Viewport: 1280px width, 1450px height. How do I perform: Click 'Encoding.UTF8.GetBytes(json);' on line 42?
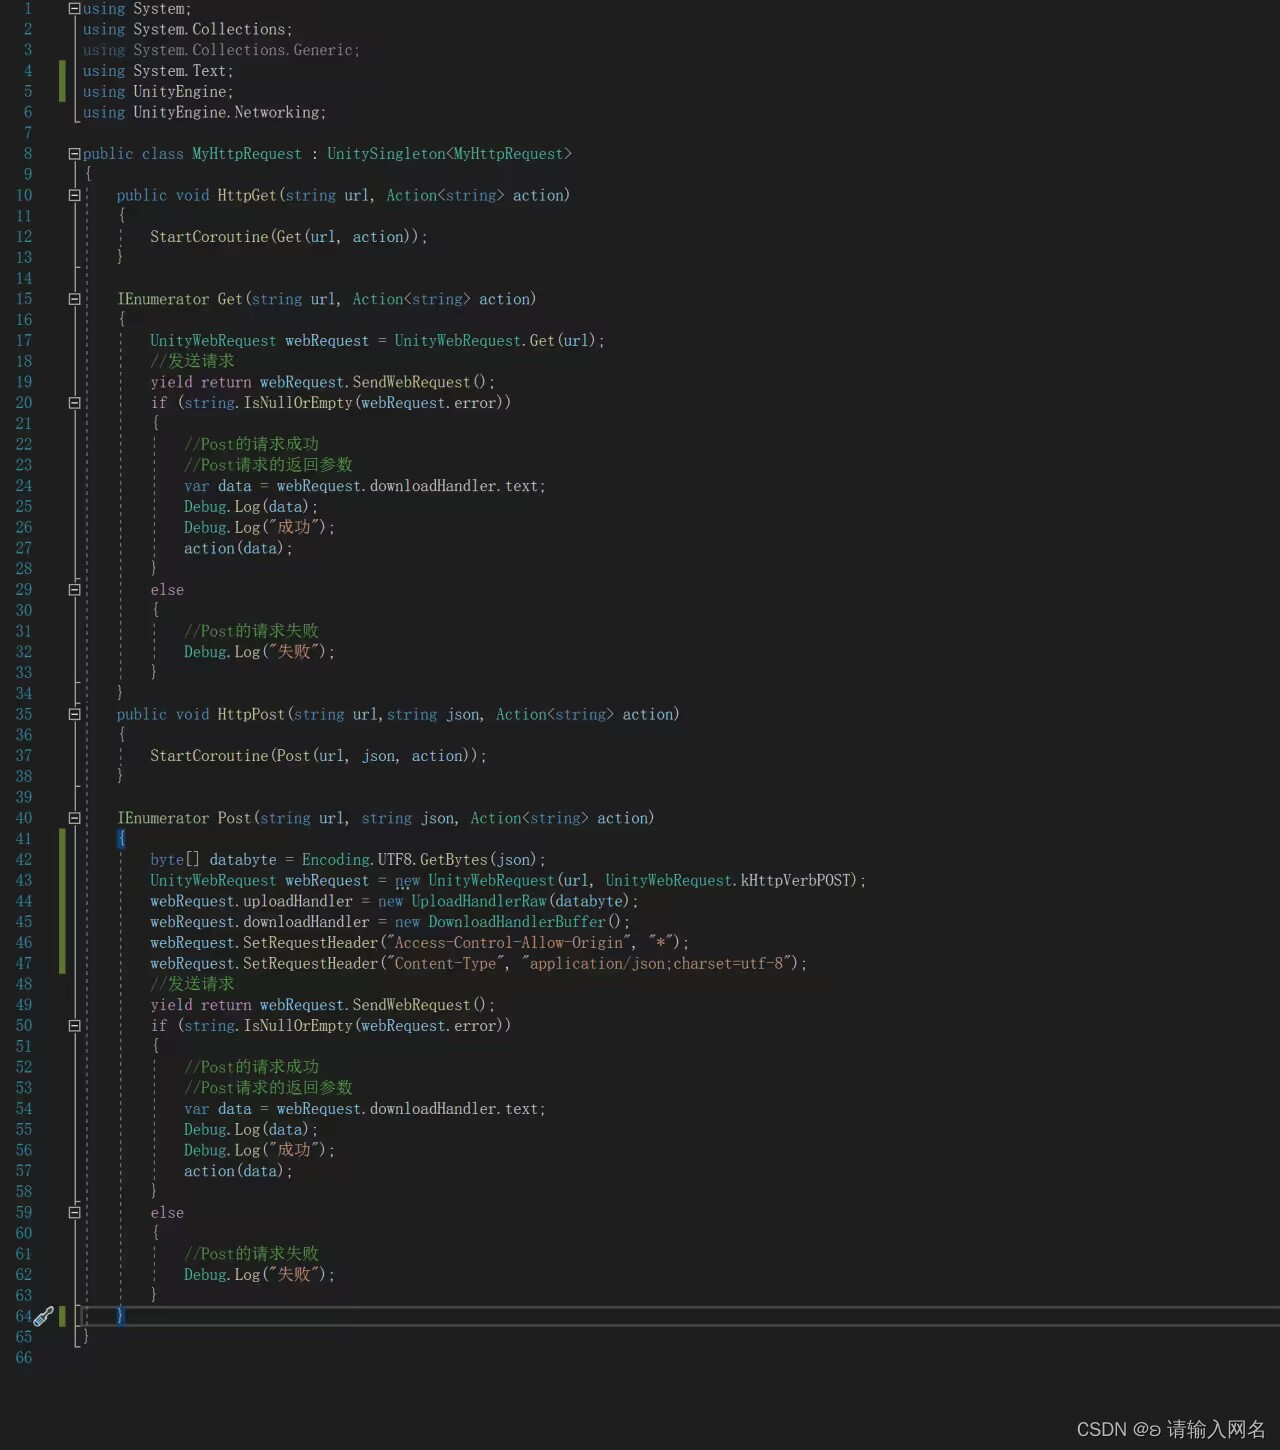pyautogui.click(x=424, y=860)
